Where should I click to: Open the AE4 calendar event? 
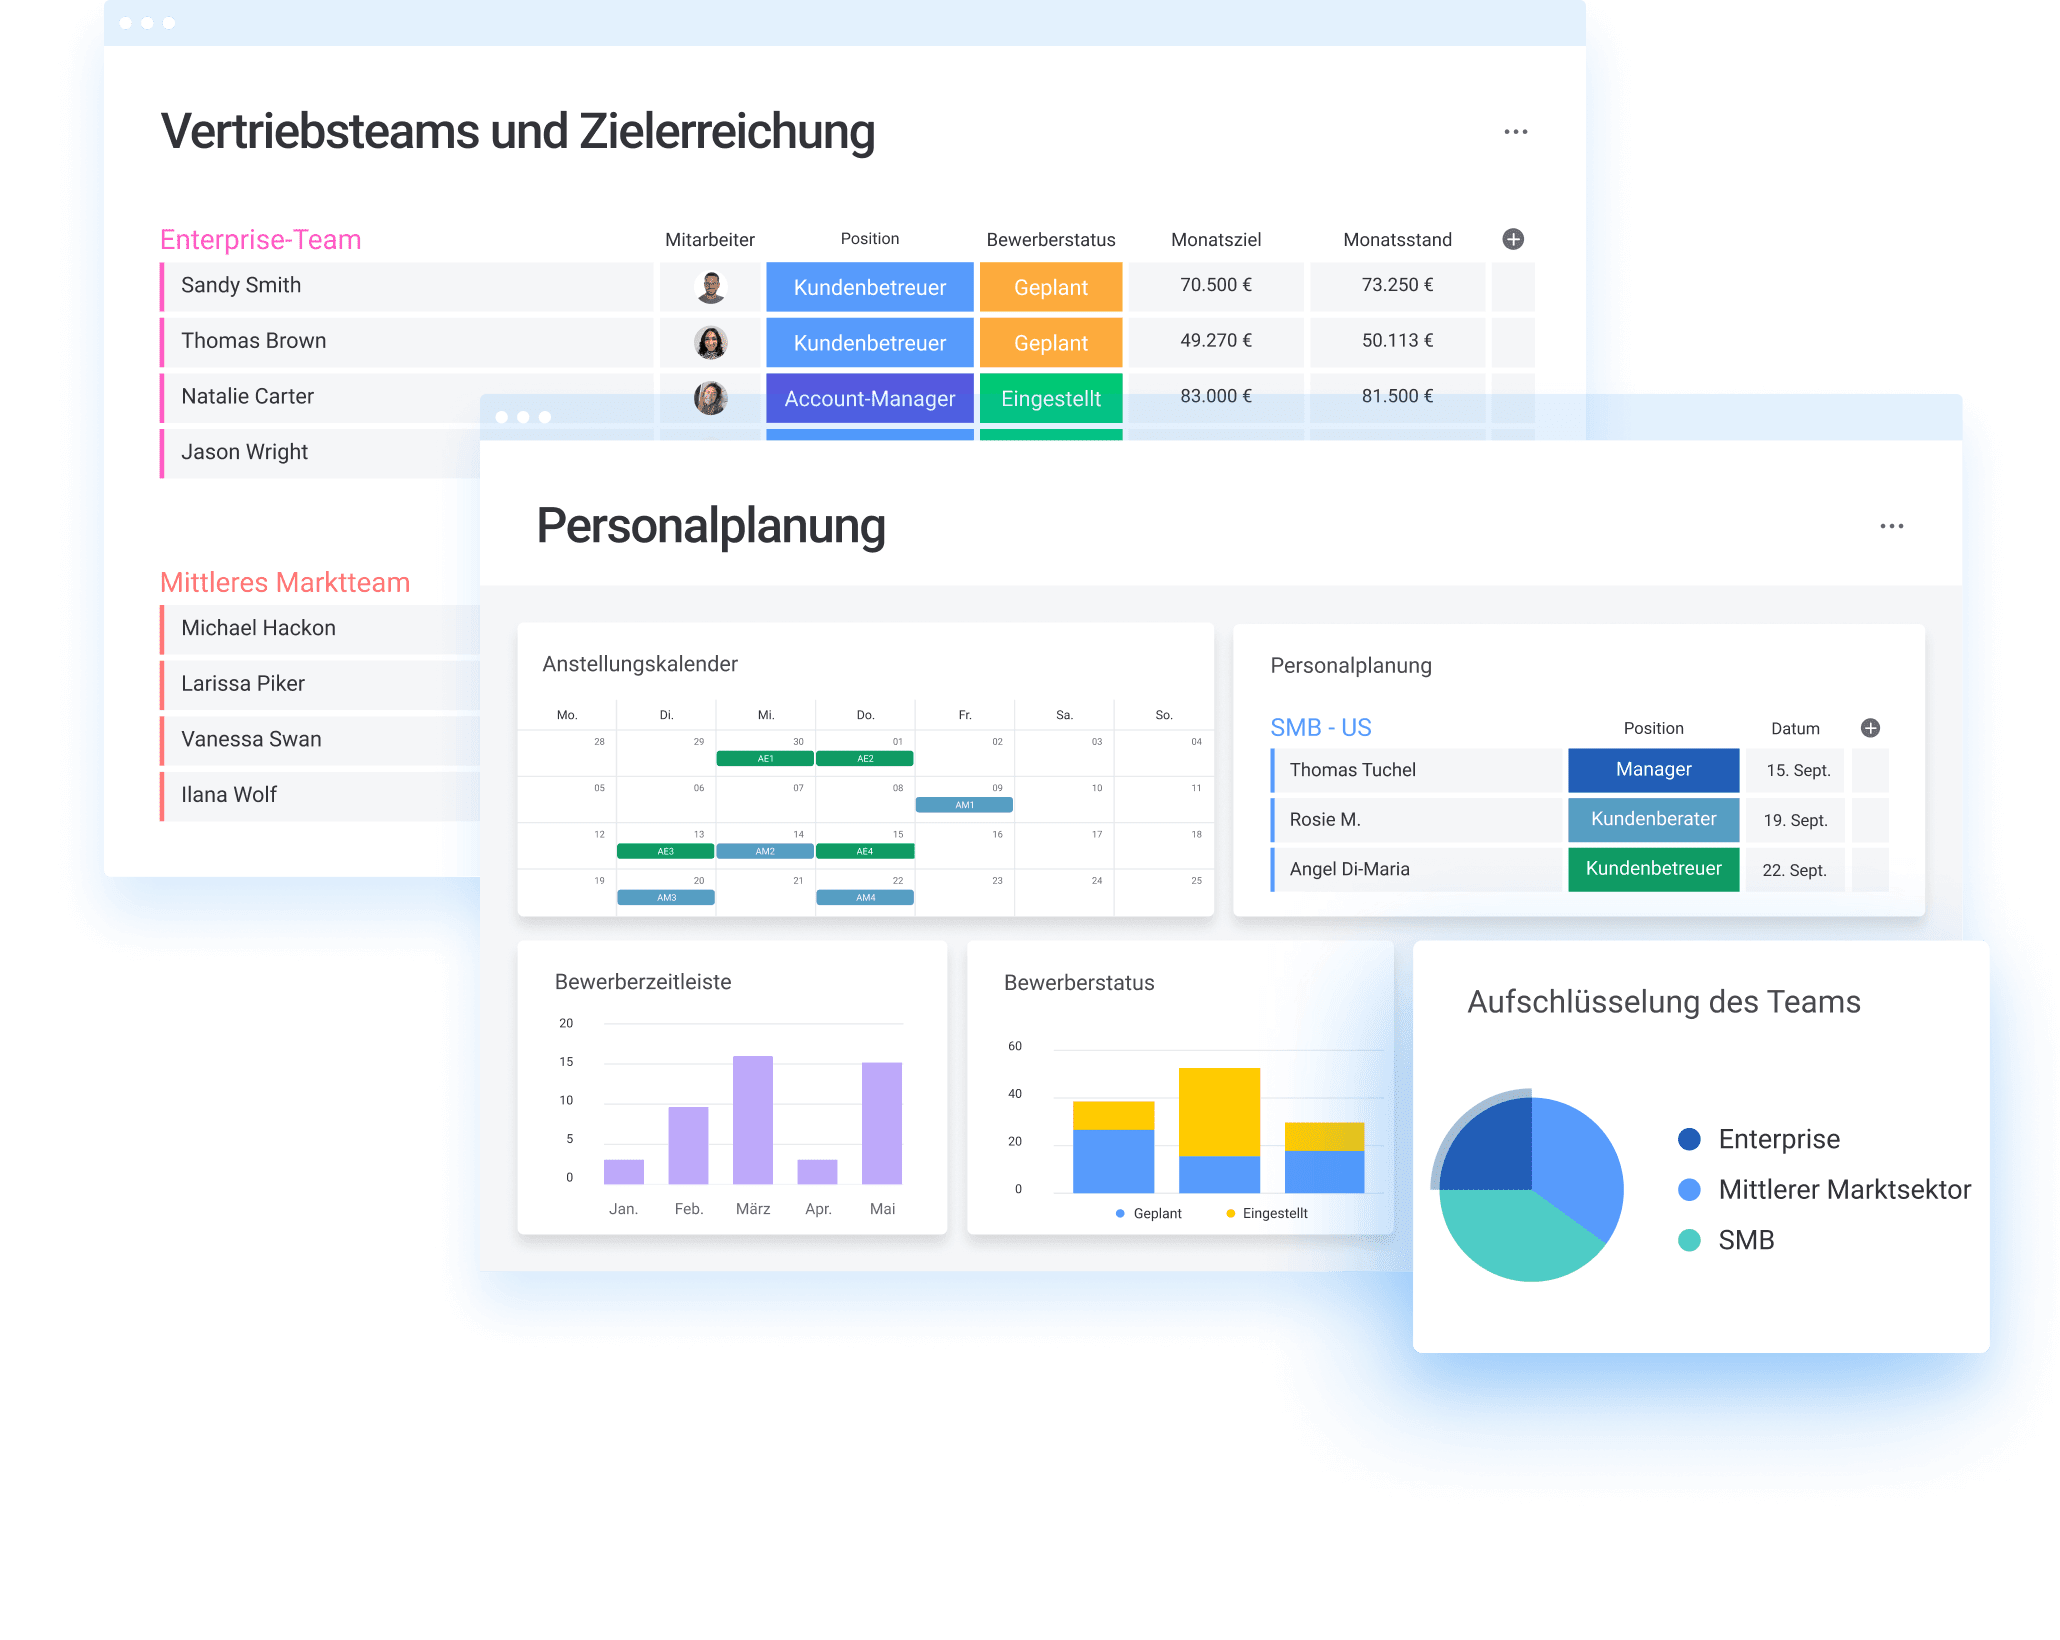tap(865, 852)
